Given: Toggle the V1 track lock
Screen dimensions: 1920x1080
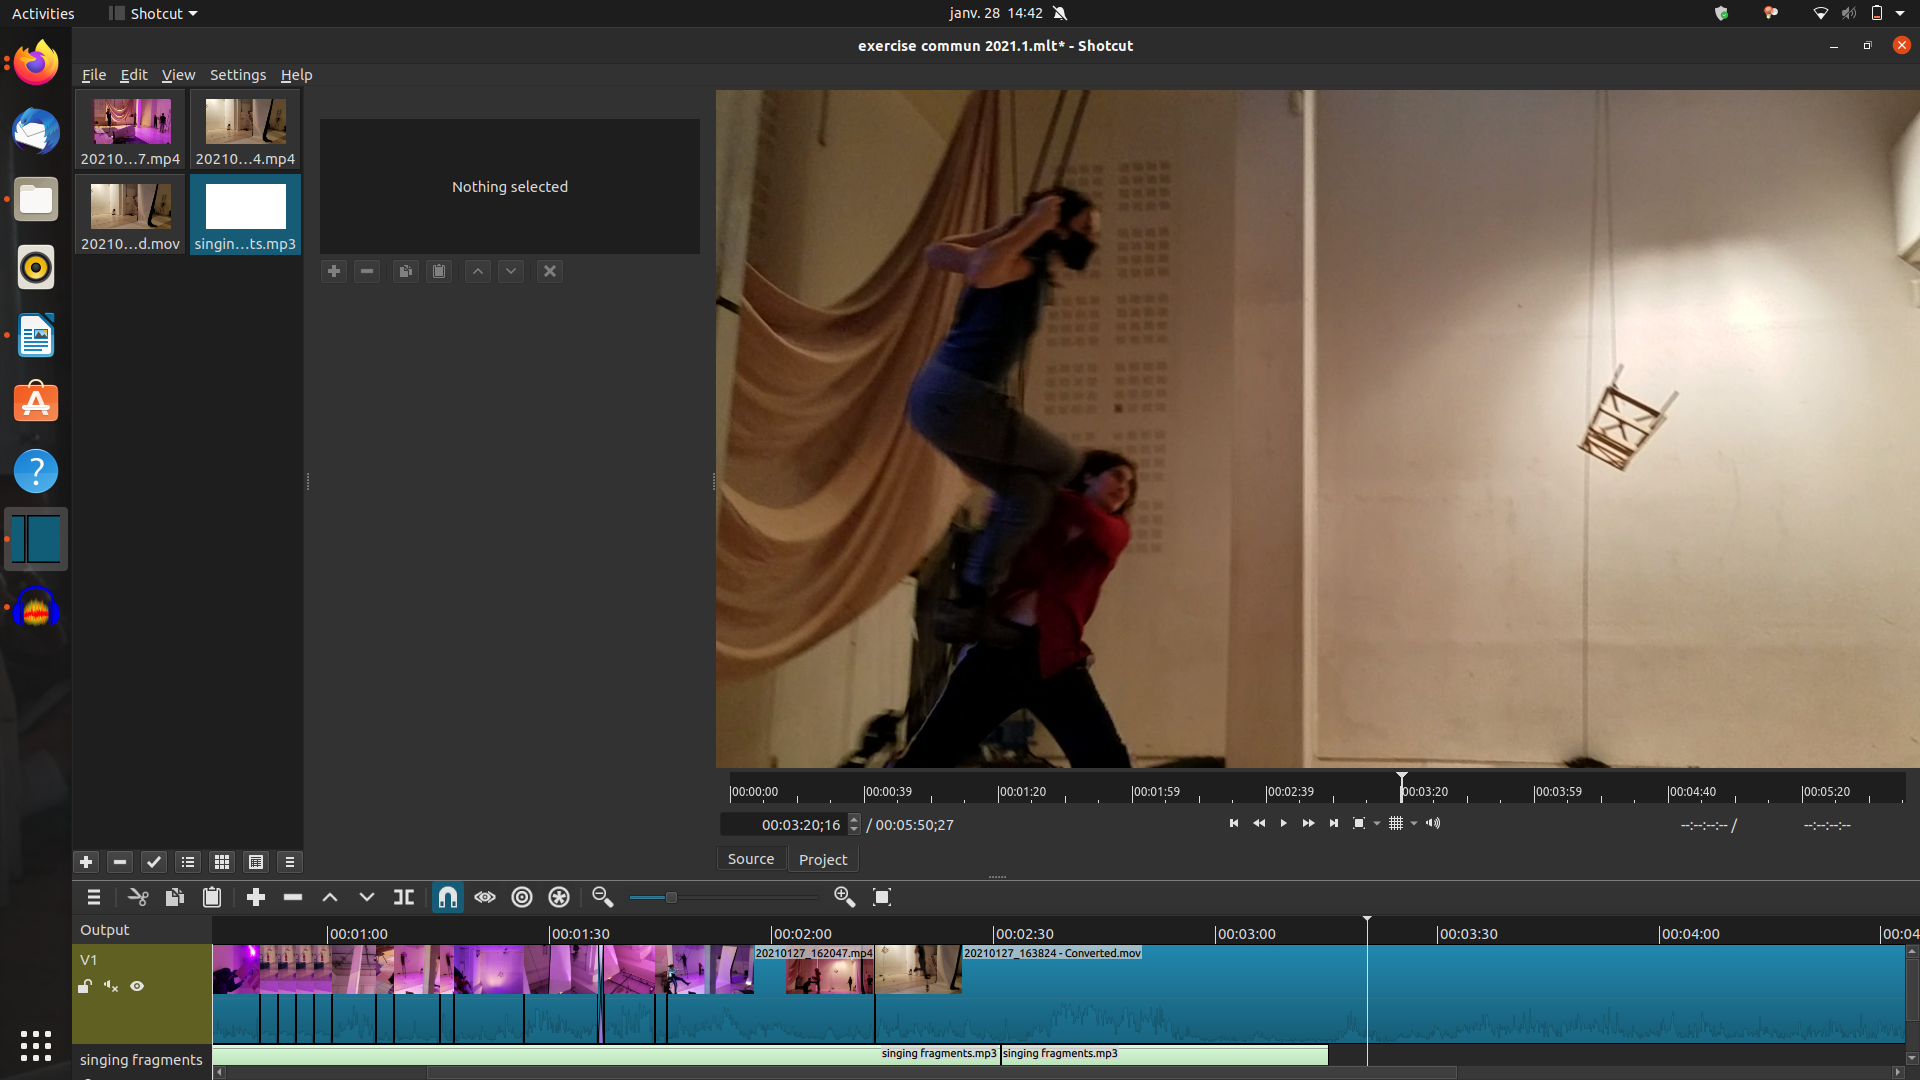Looking at the screenshot, I should pos(85,986).
